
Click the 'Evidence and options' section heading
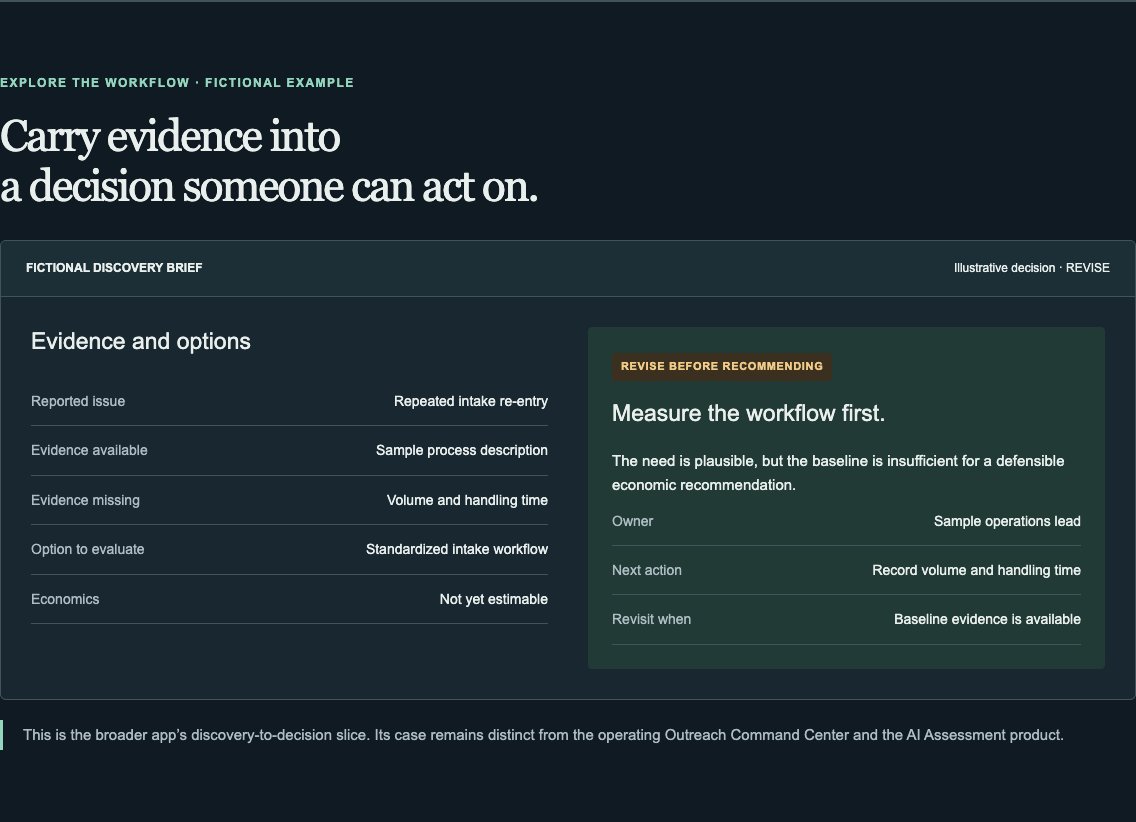pyautogui.click(x=141, y=341)
